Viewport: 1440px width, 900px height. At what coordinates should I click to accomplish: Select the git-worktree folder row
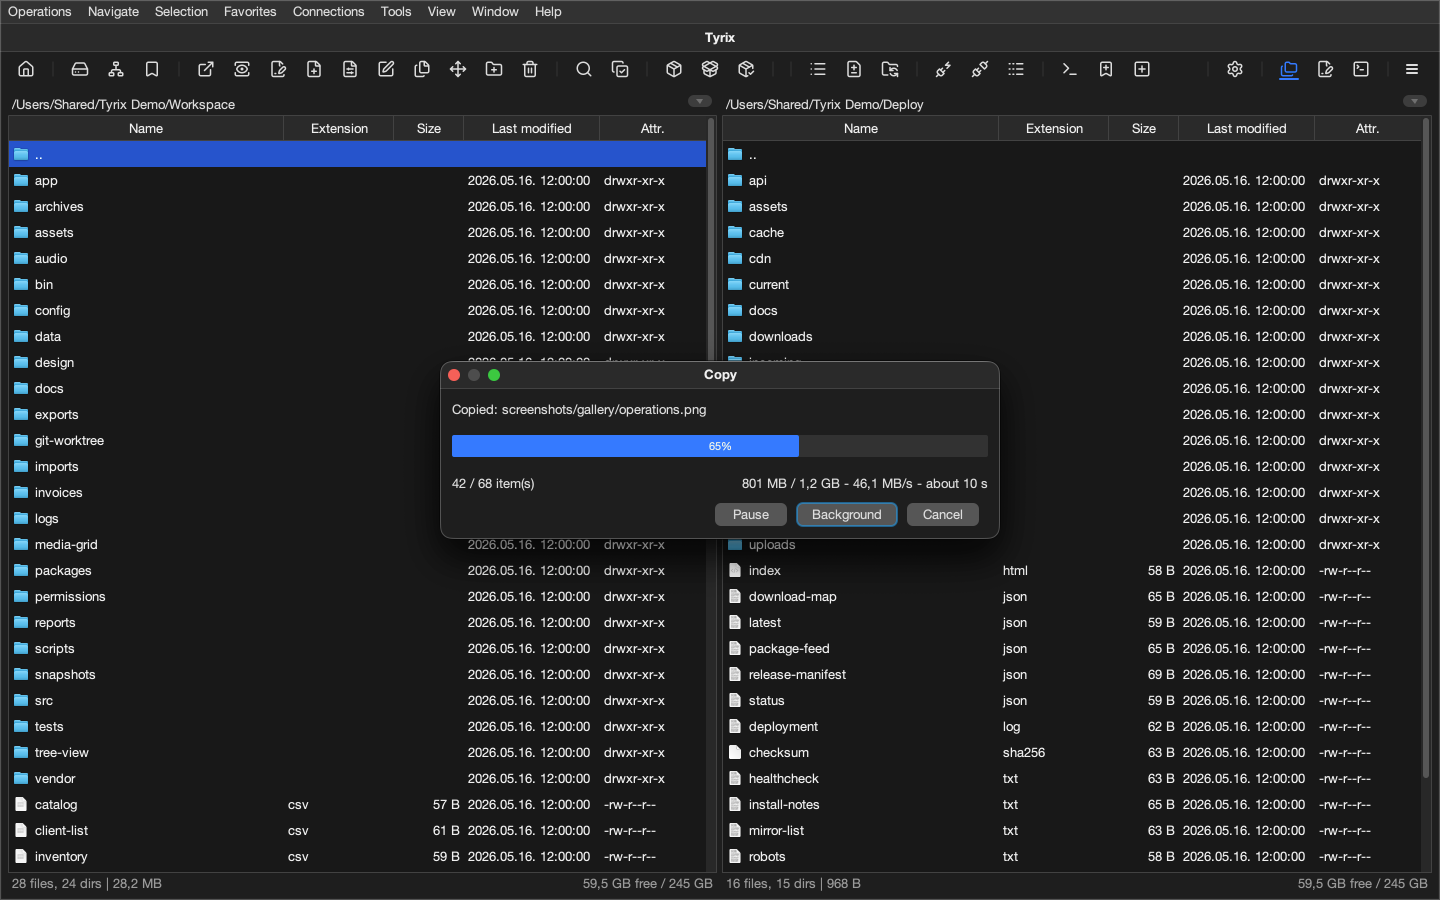coord(358,441)
